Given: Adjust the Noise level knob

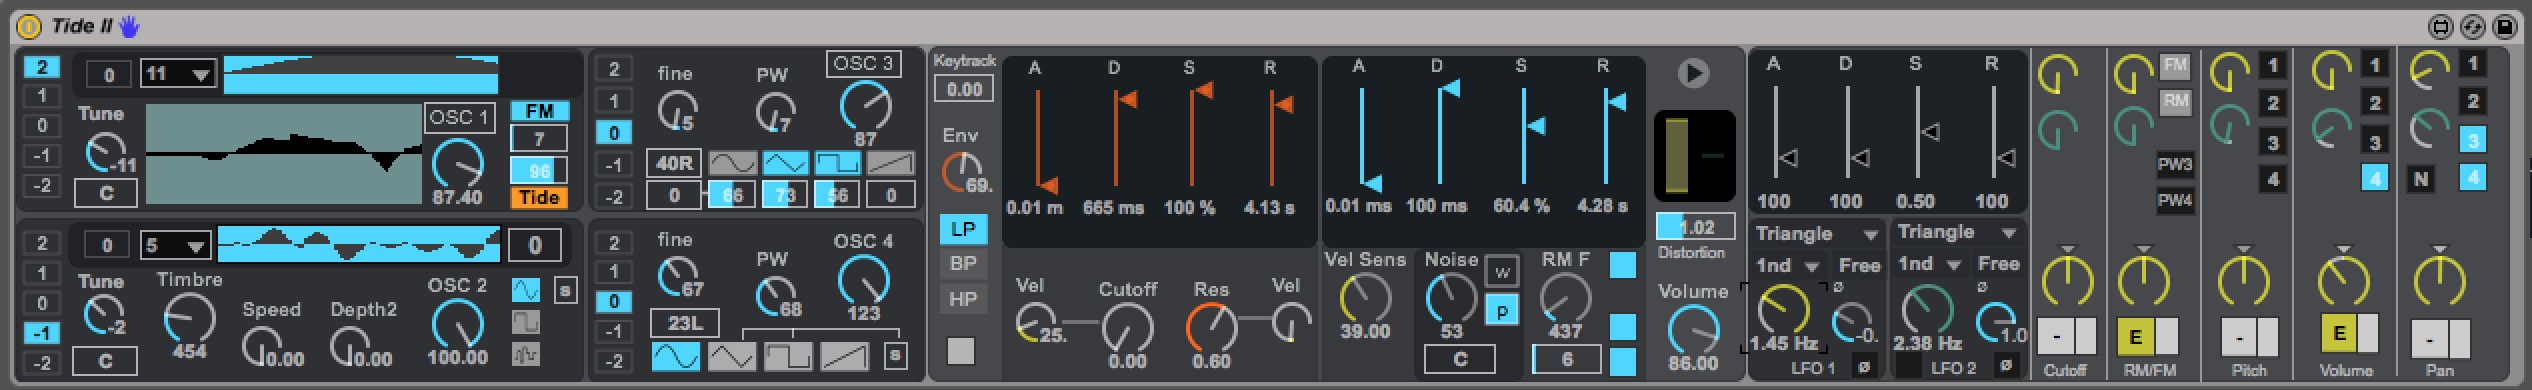Looking at the screenshot, I should pyautogui.click(x=1450, y=297).
